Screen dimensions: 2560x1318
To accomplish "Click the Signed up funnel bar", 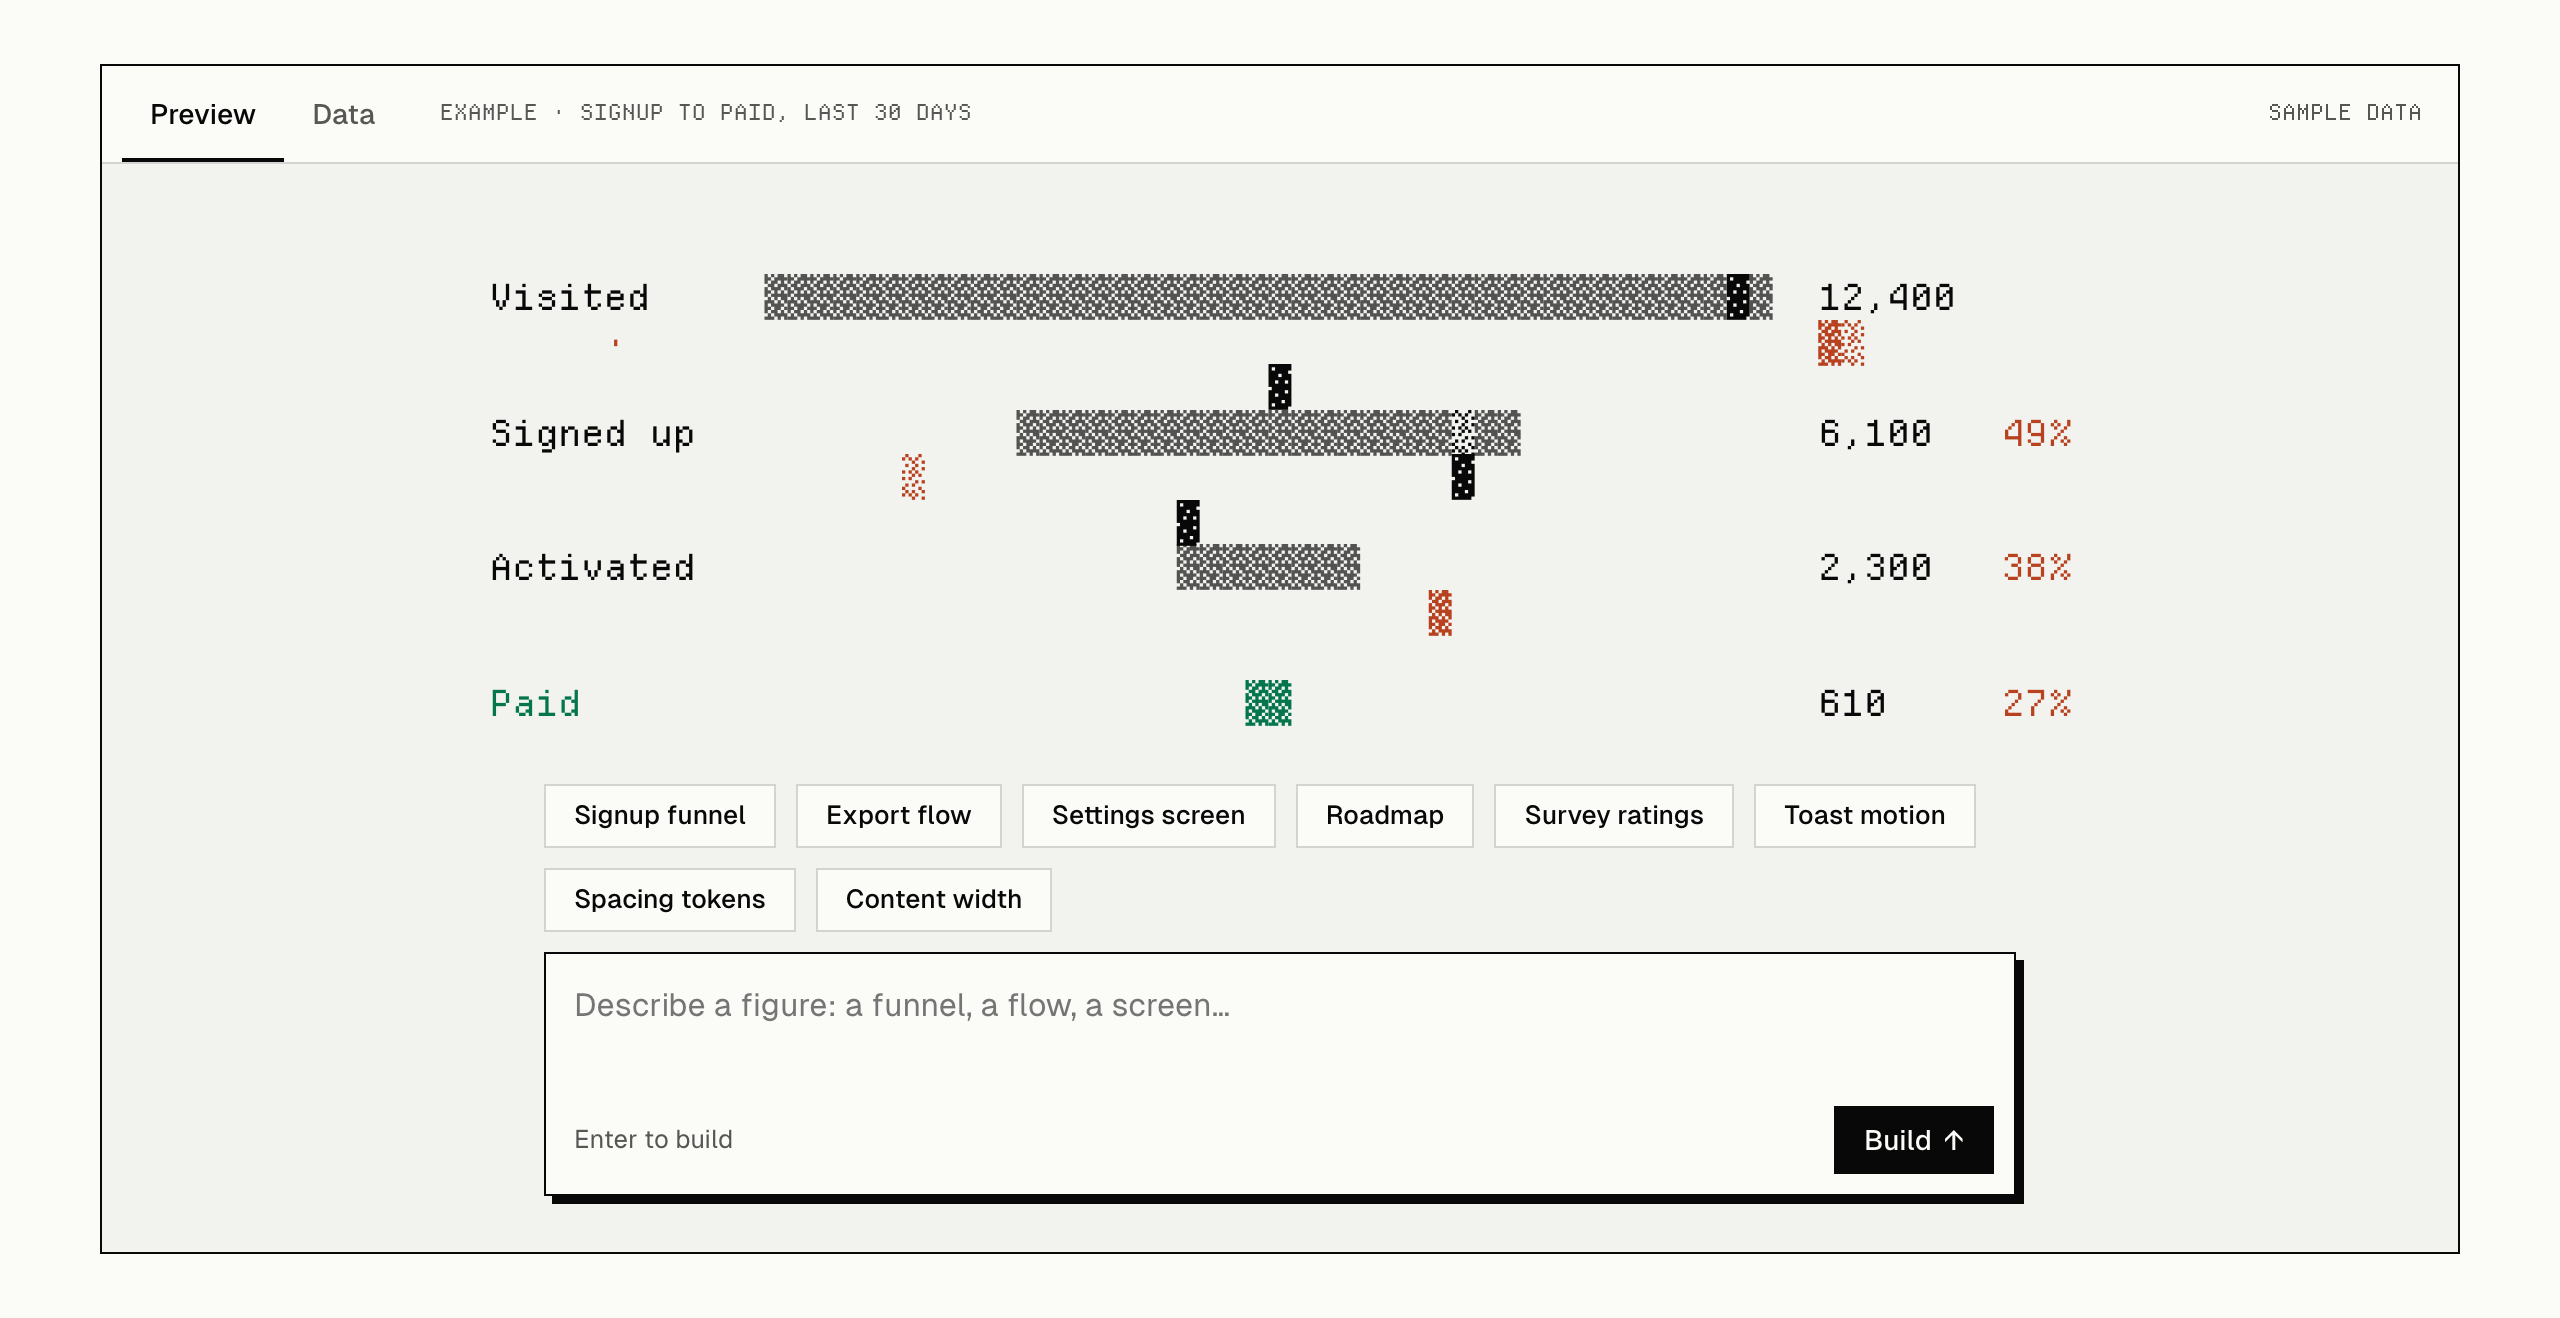I will tap(1268, 433).
